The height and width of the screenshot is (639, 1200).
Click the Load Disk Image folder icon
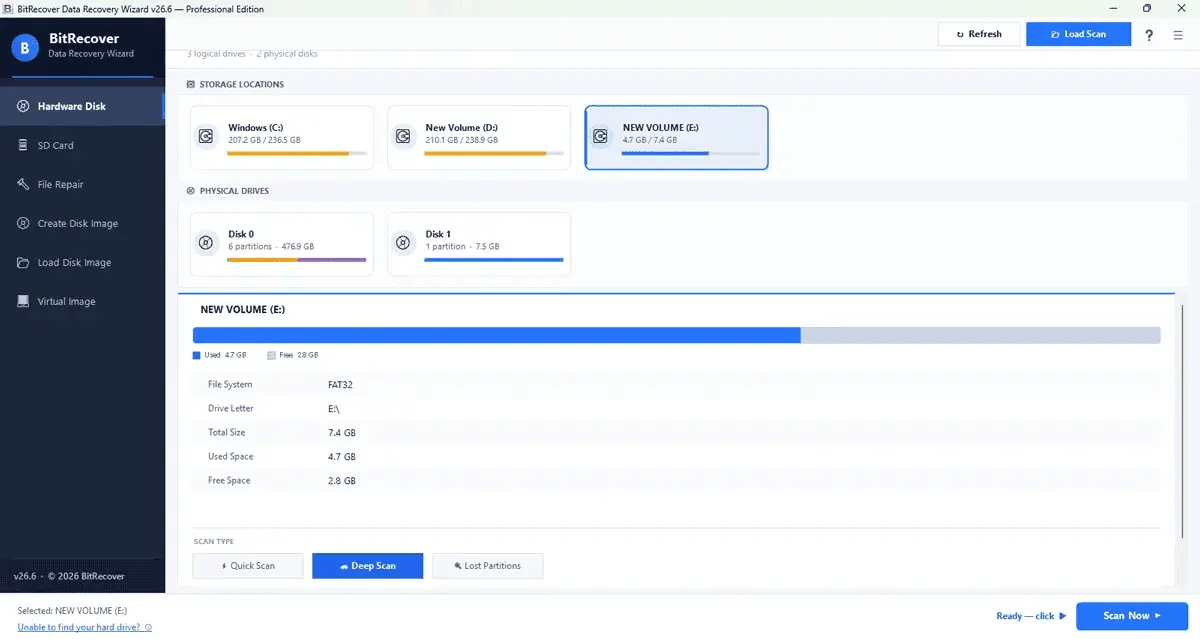23,262
